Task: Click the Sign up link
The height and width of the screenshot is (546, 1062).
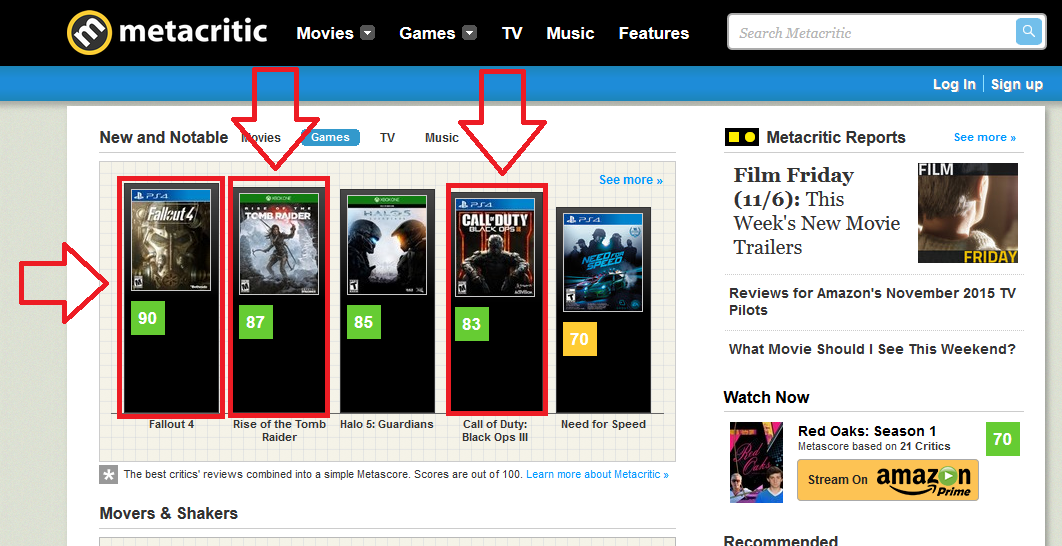Action: [1017, 84]
